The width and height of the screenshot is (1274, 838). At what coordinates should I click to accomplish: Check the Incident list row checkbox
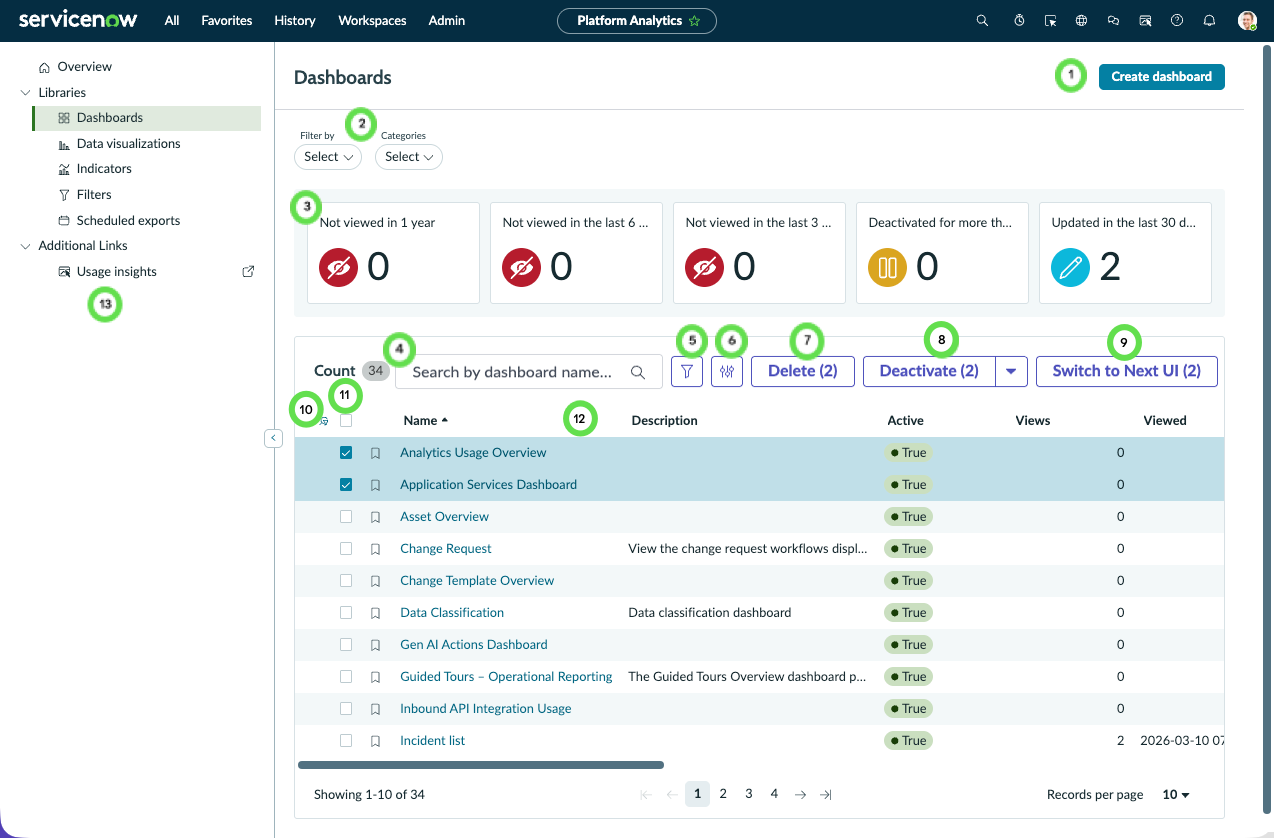tap(346, 741)
